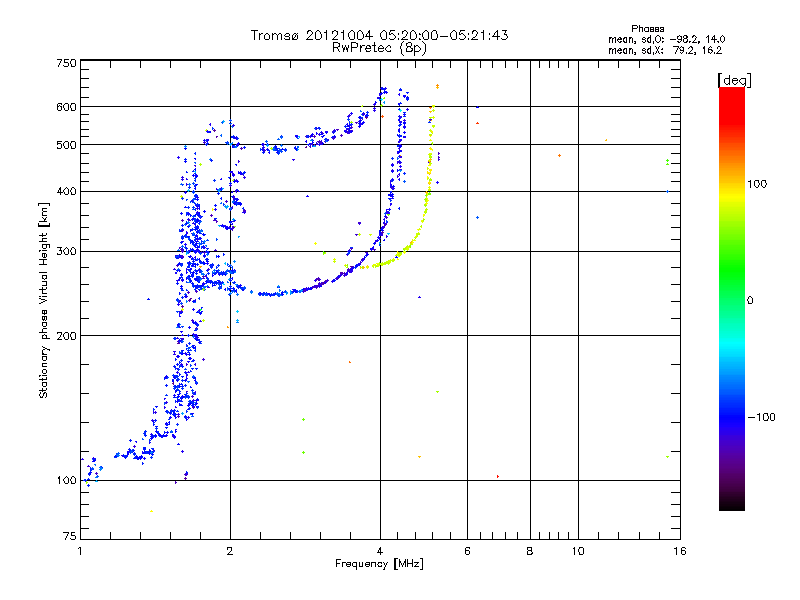The image size is (800, 600).
Task: Click the y-axis tick label '500'
Action: (x=66, y=145)
